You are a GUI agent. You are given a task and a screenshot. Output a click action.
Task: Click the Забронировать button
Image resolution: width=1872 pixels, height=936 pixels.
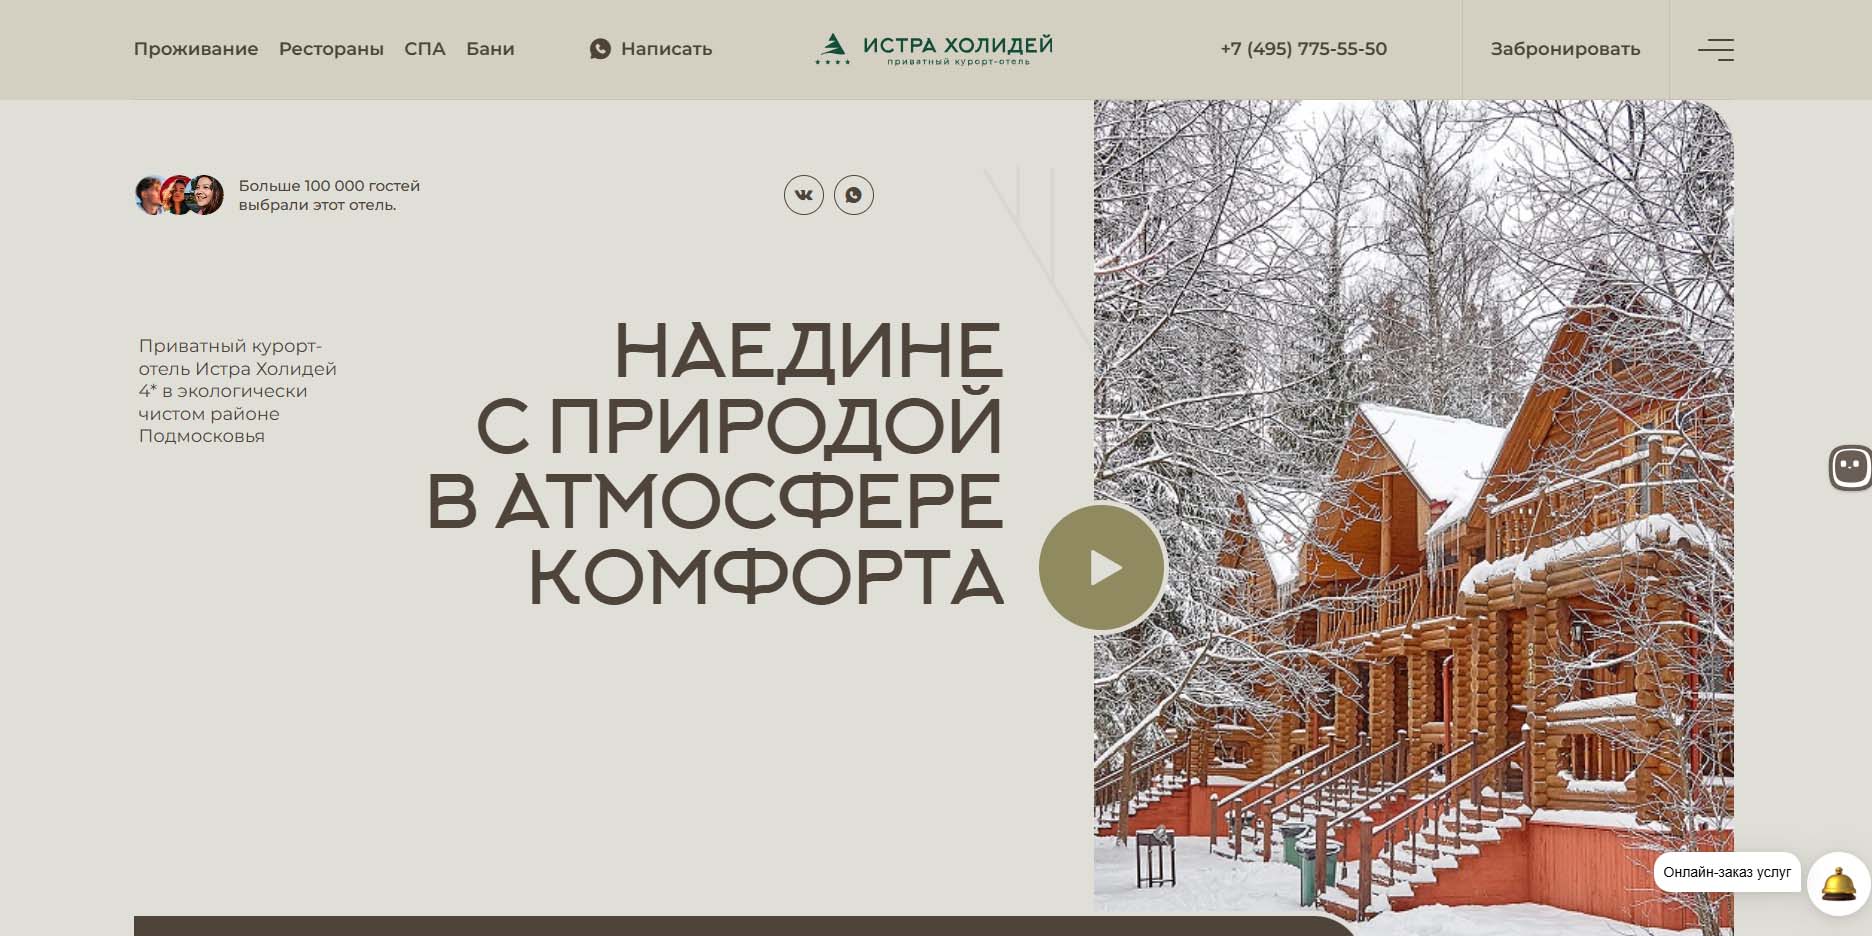coord(1565,49)
